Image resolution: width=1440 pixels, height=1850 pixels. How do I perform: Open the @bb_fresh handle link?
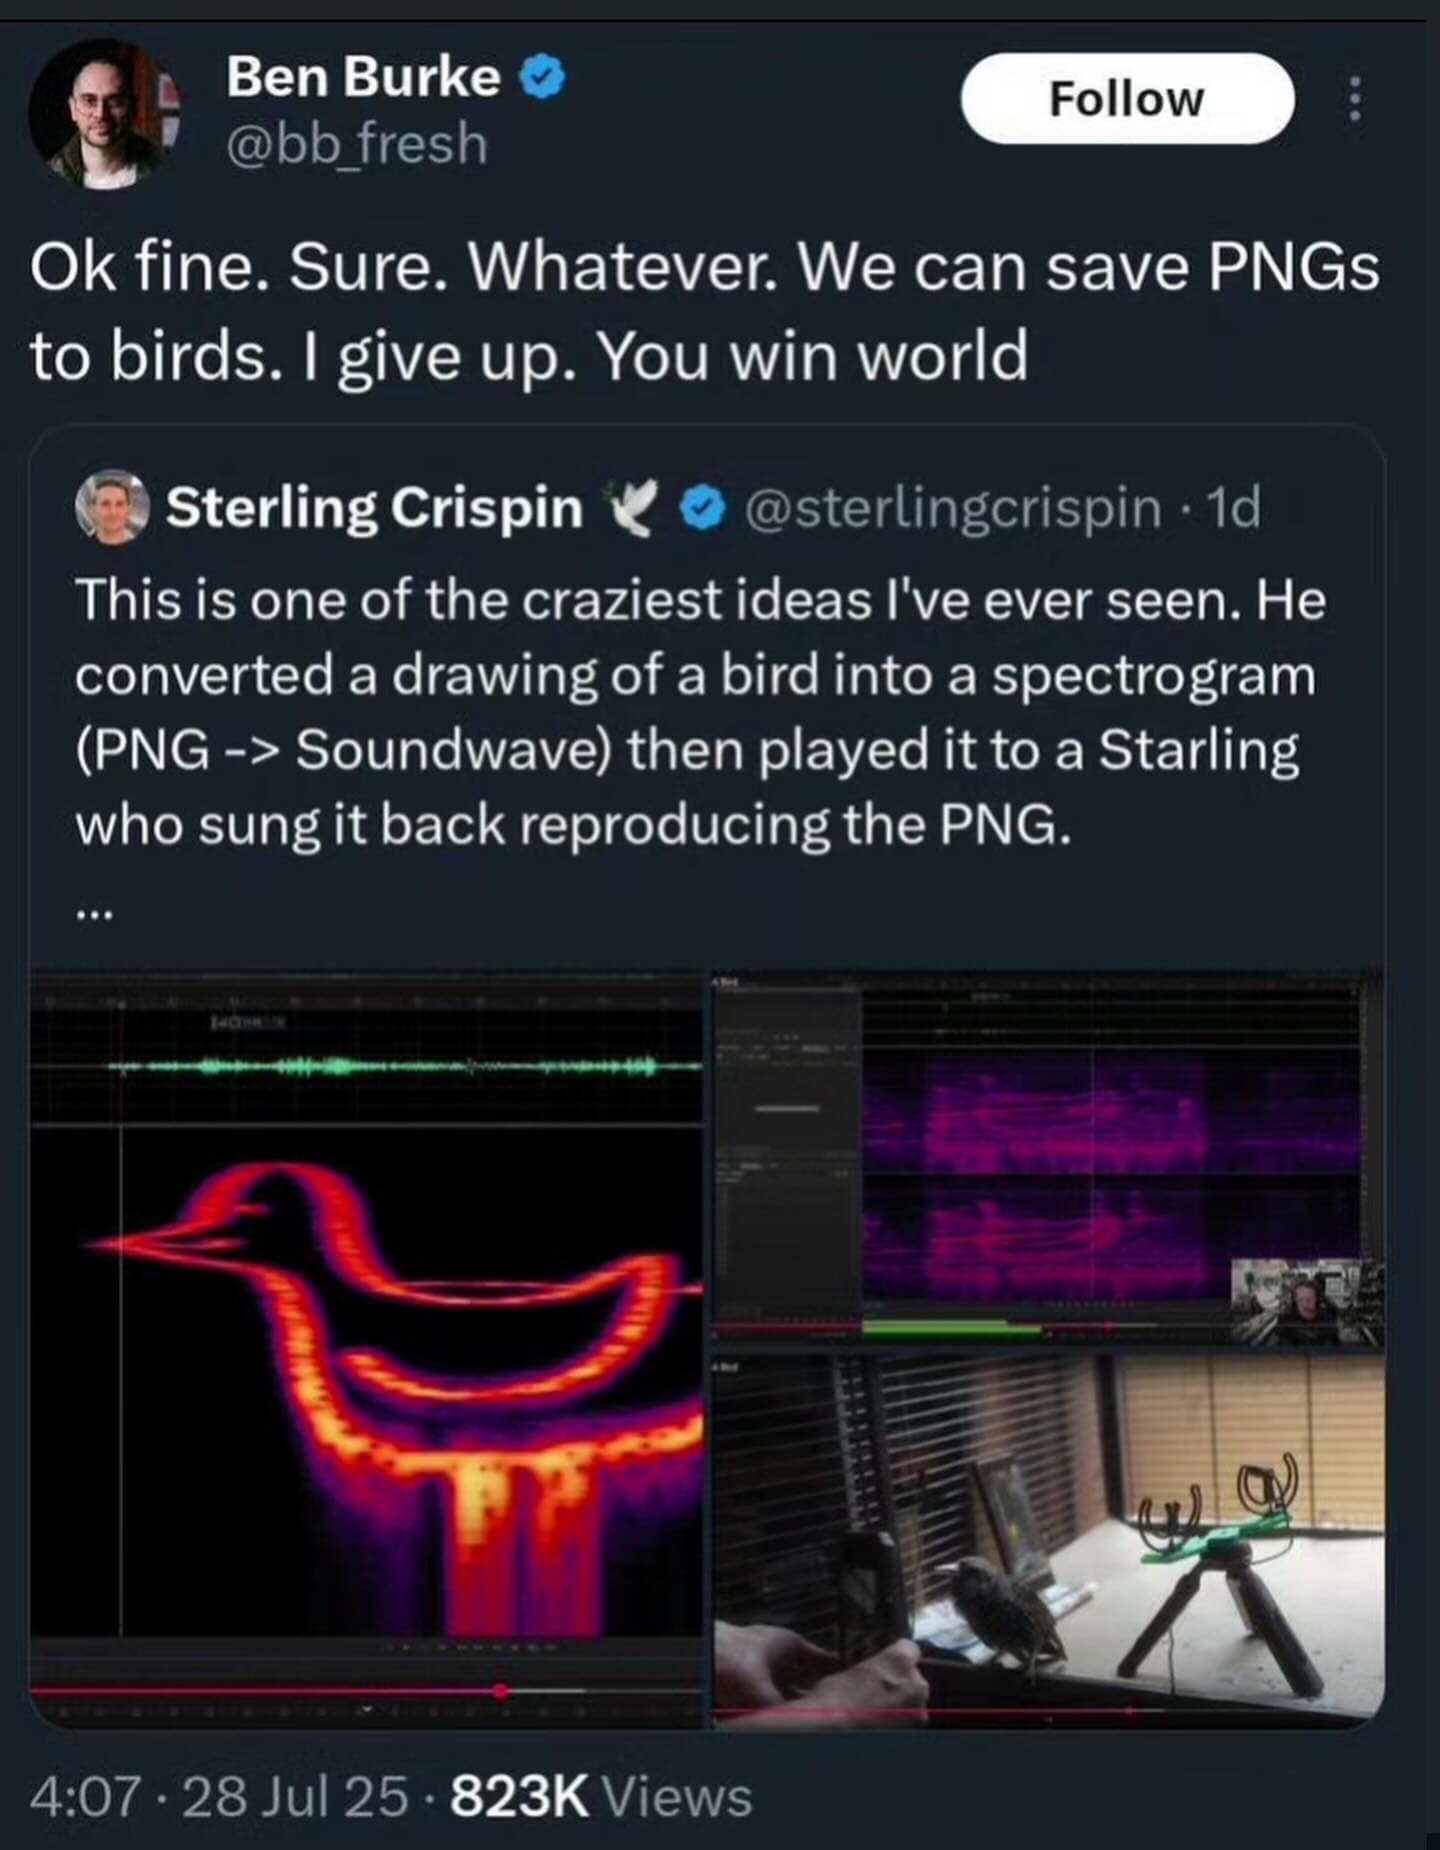[x=357, y=144]
